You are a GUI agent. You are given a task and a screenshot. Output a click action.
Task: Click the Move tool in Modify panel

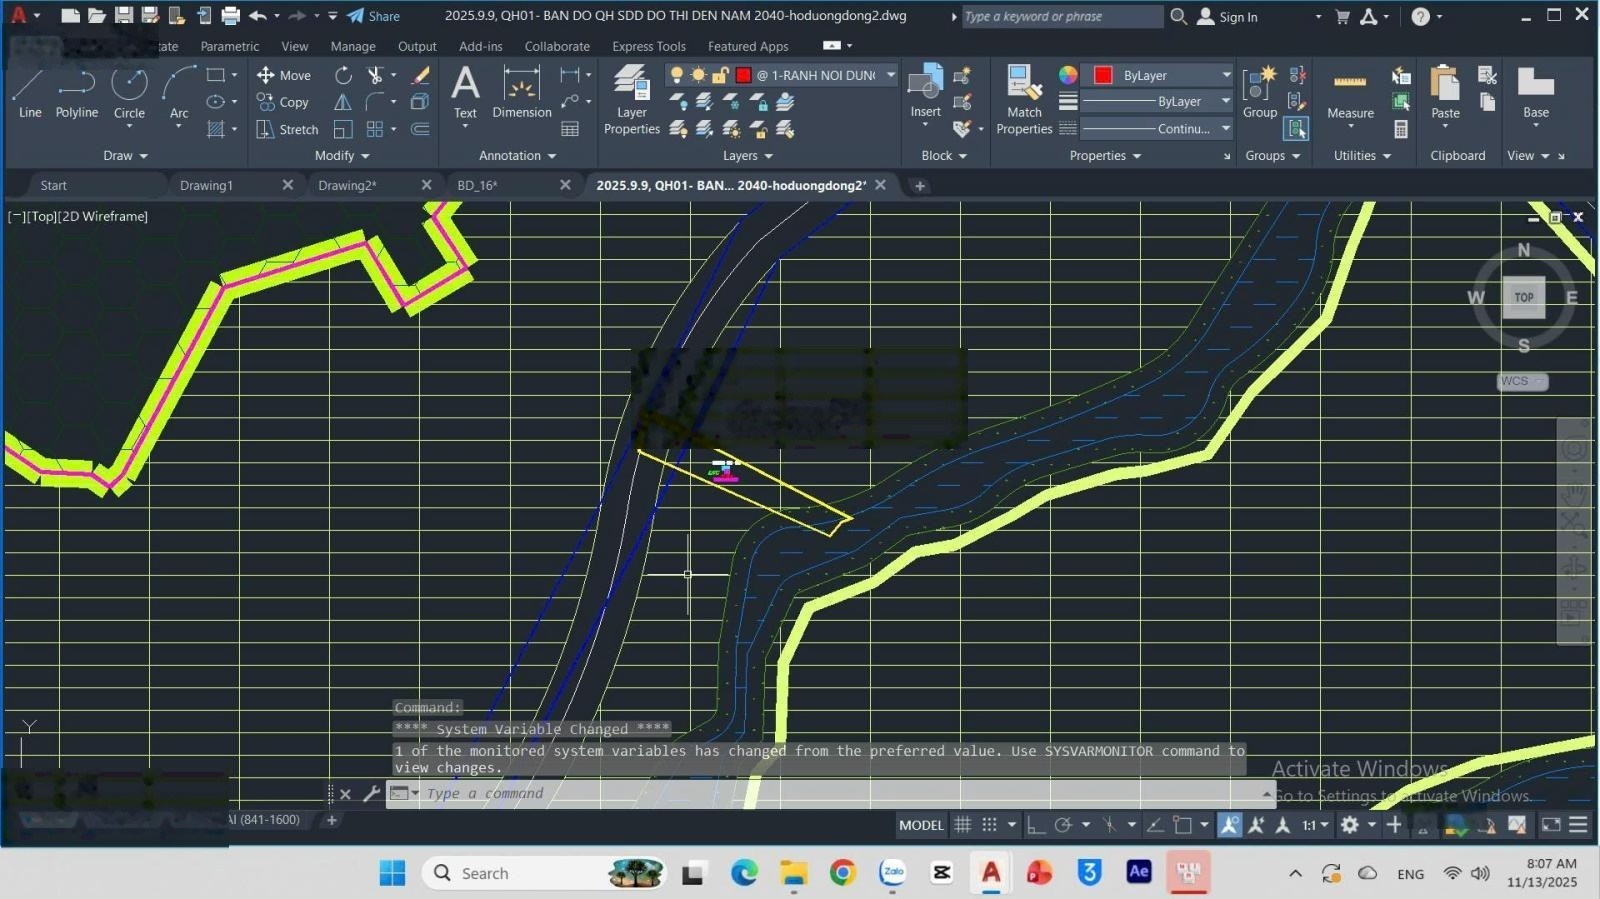click(284, 75)
